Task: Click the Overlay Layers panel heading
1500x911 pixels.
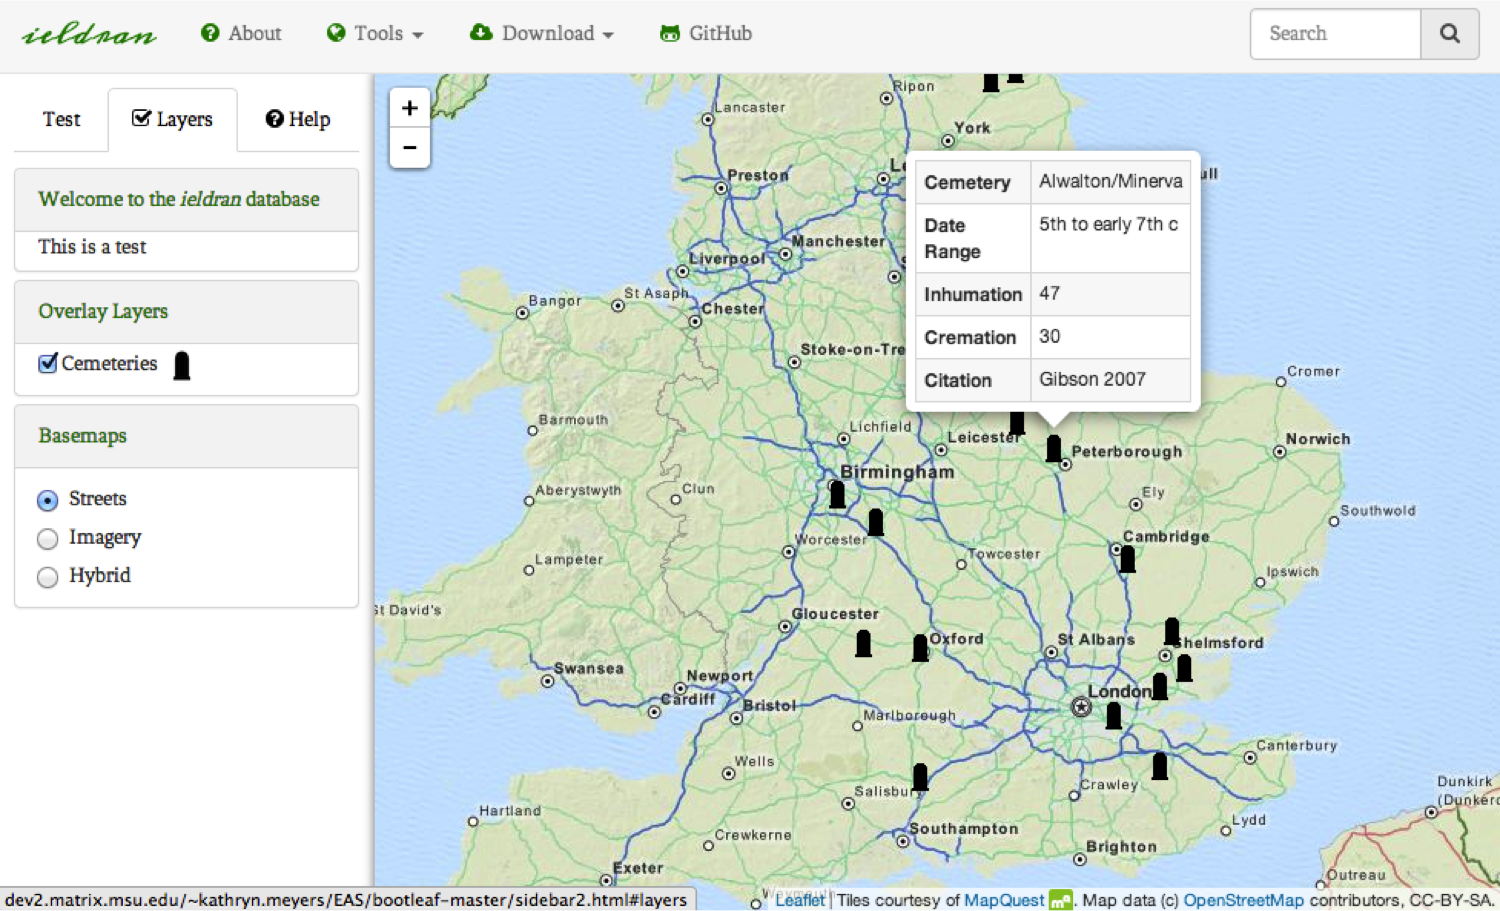Action: pyautogui.click(x=187, y=312)
